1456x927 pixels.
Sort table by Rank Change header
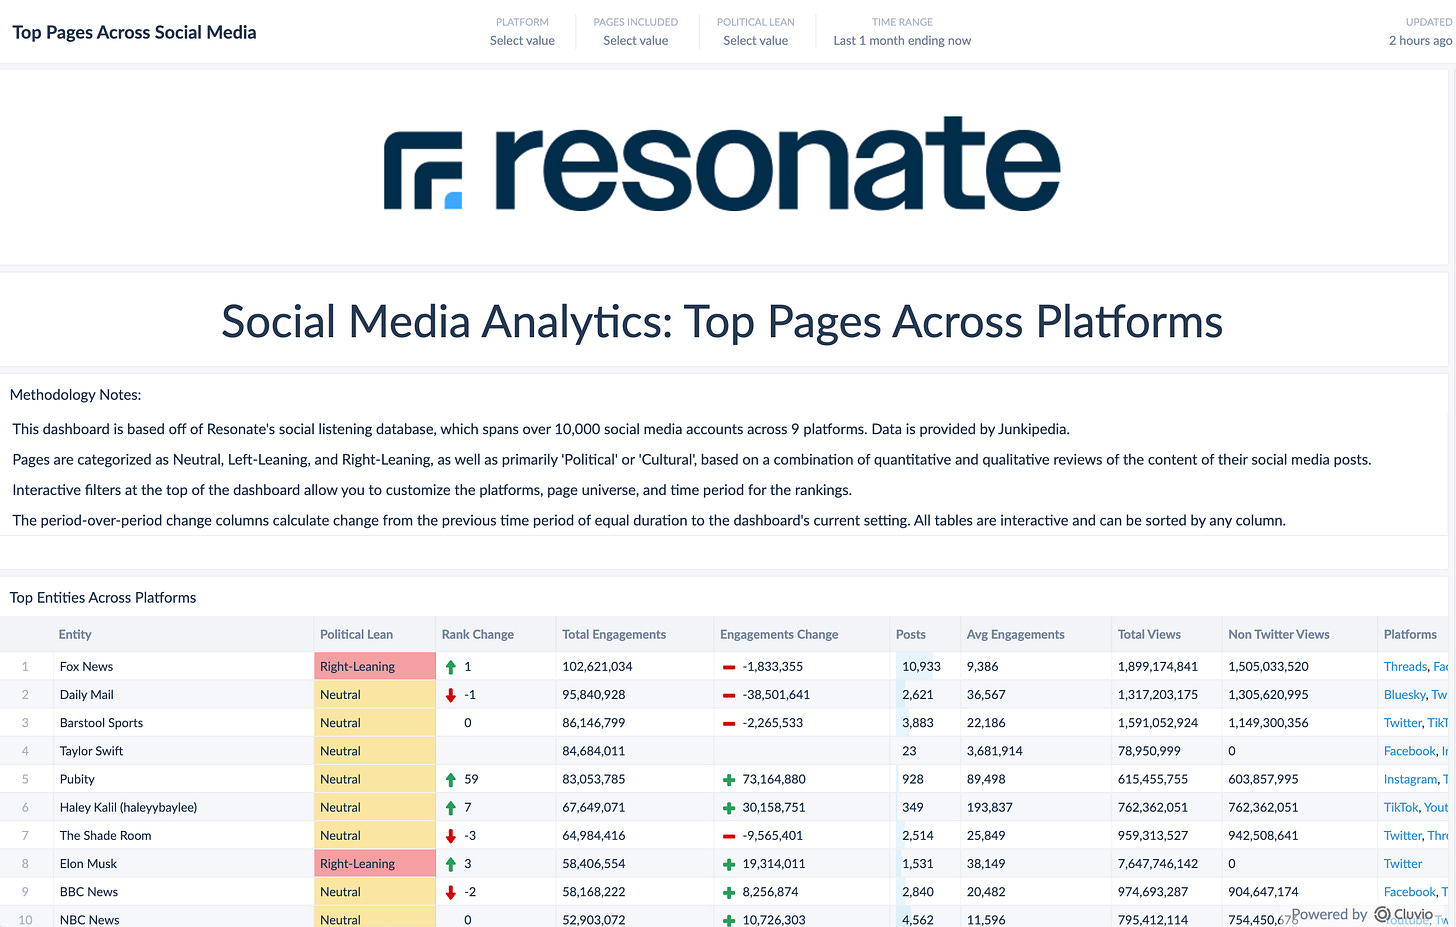[478, 634]
